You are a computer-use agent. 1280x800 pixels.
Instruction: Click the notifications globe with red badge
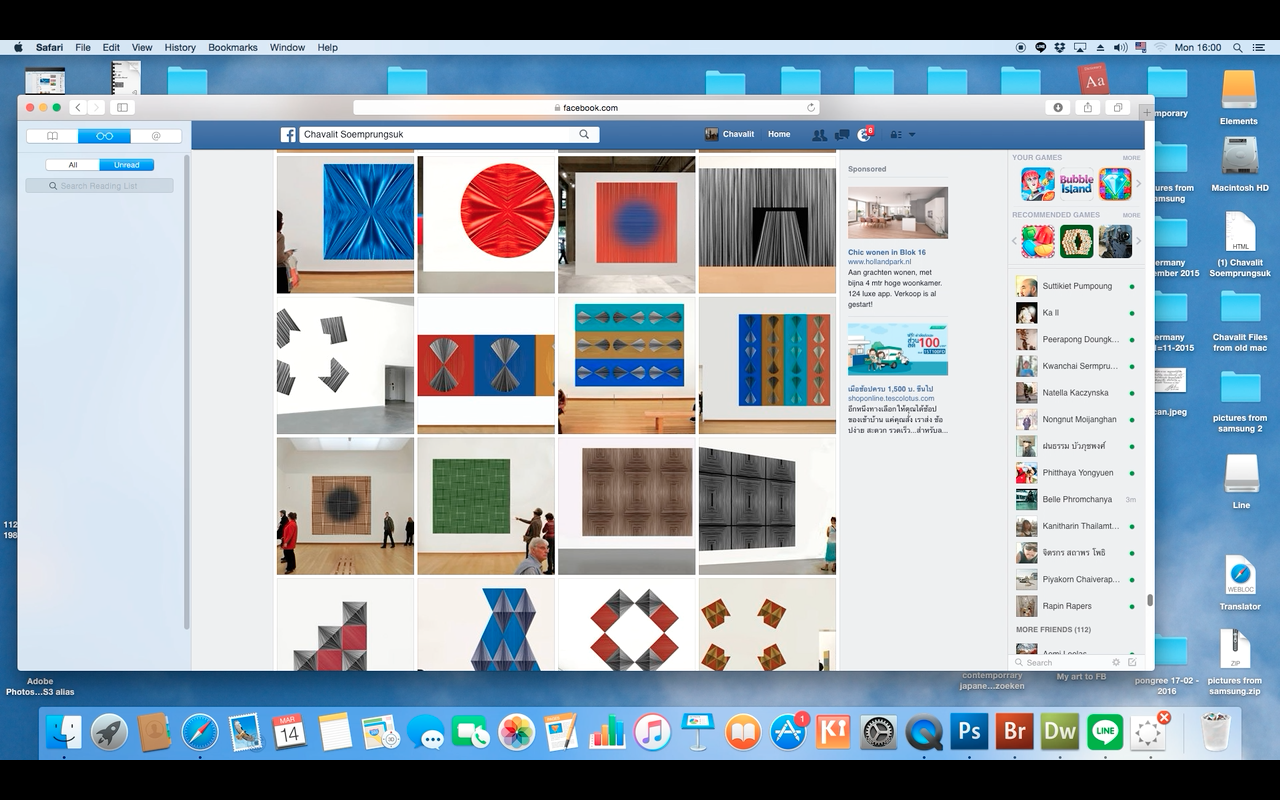pos(865,135)
